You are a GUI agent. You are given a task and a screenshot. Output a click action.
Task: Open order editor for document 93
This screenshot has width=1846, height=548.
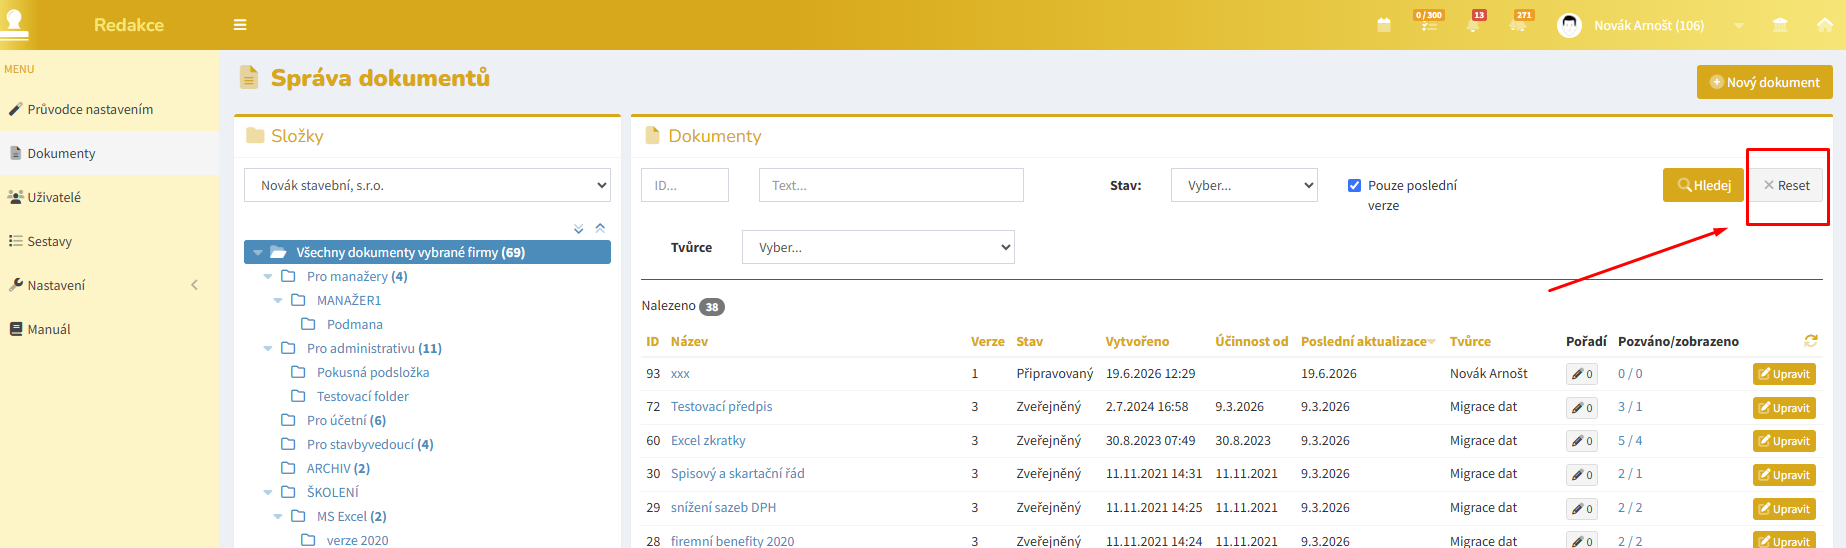point(1582,374)
